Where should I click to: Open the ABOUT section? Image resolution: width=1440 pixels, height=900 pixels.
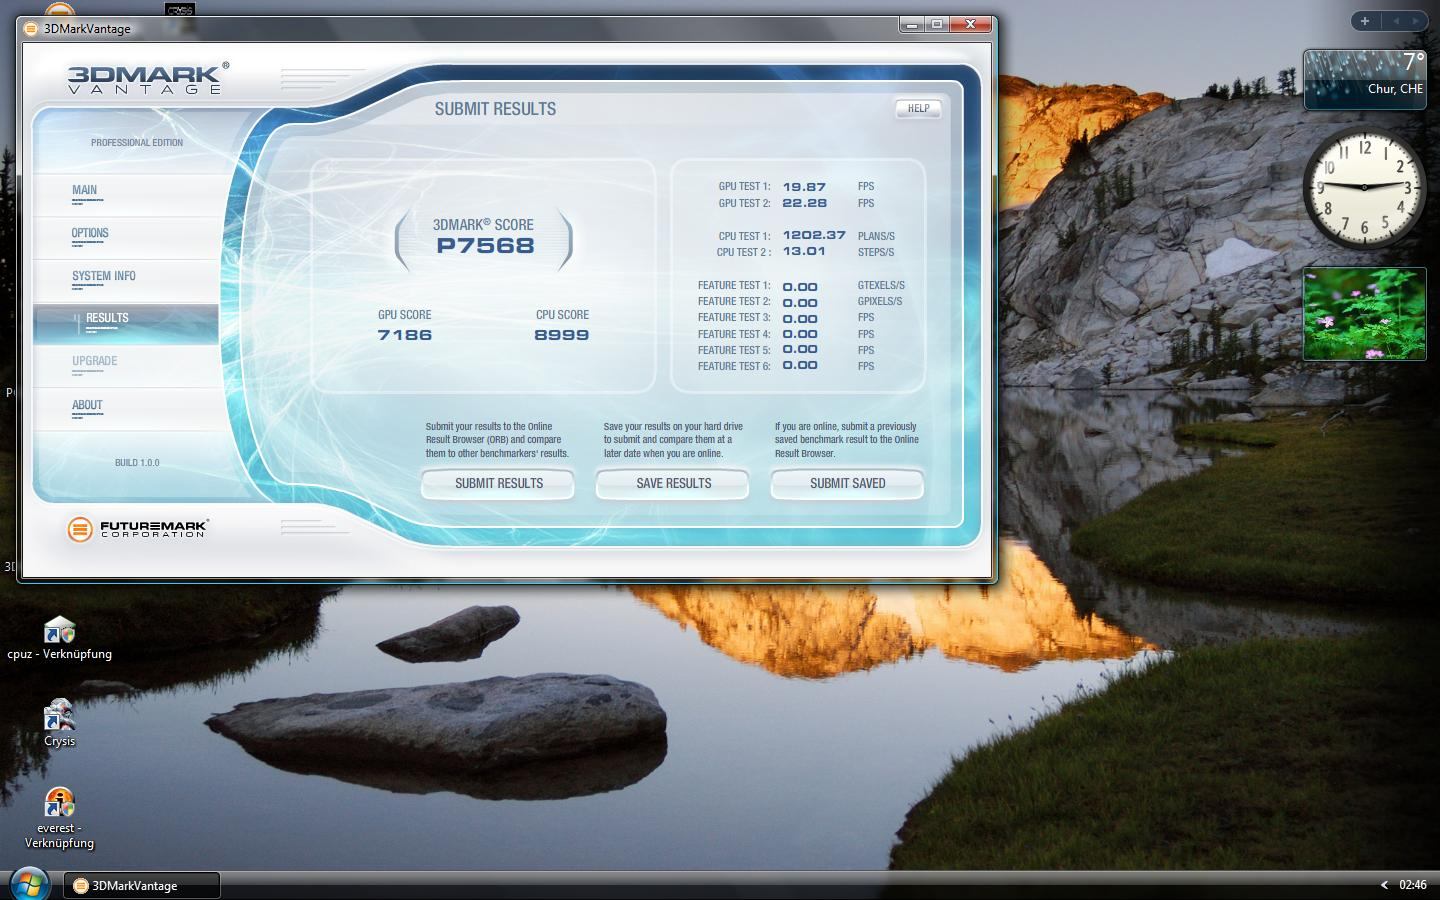click(126, 410)
